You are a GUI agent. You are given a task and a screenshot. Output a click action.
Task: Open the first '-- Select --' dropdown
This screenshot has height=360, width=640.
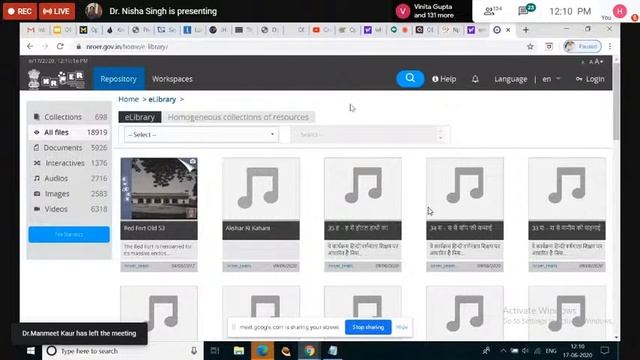(201, 135)
